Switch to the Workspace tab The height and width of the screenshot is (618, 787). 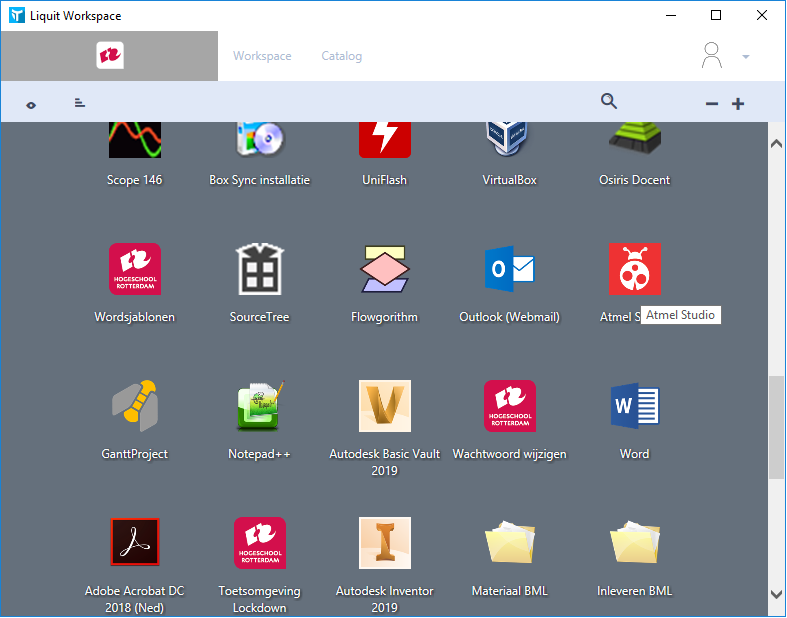262,56
